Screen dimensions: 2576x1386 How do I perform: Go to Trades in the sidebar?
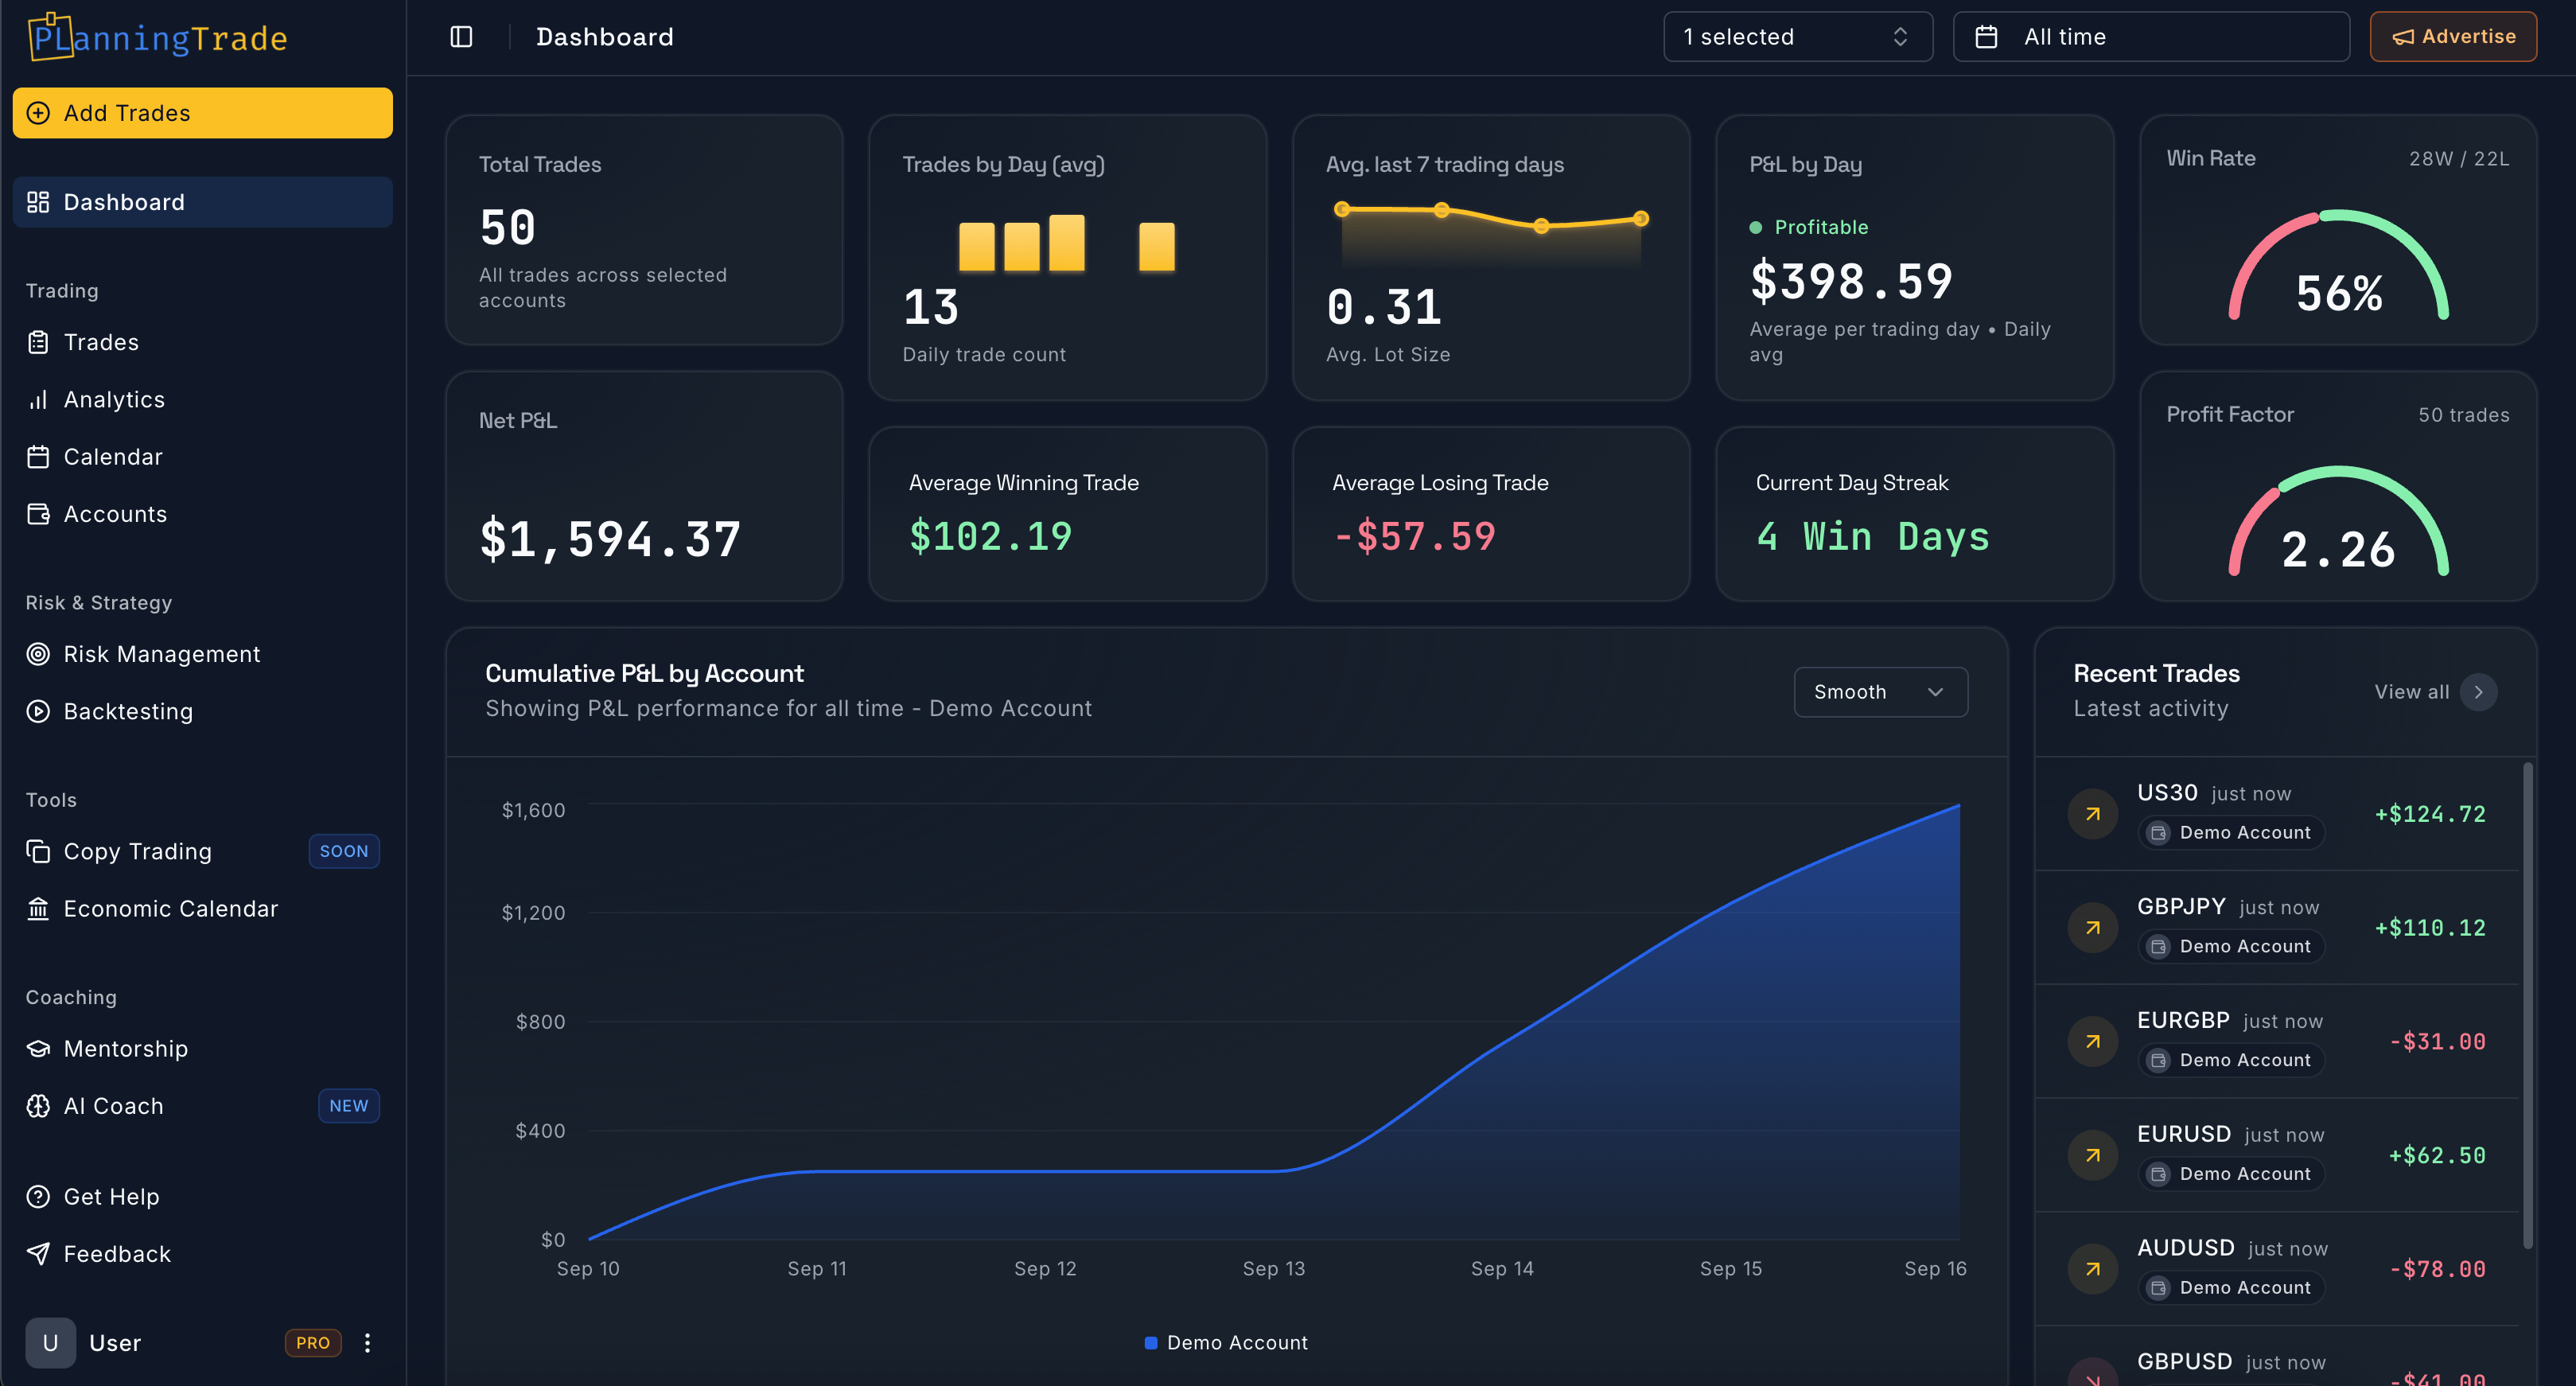pos(203,342)
